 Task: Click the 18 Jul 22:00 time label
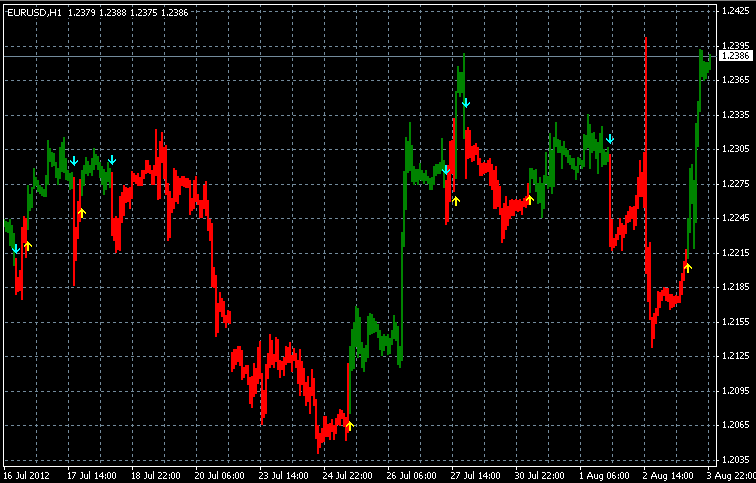156,476
